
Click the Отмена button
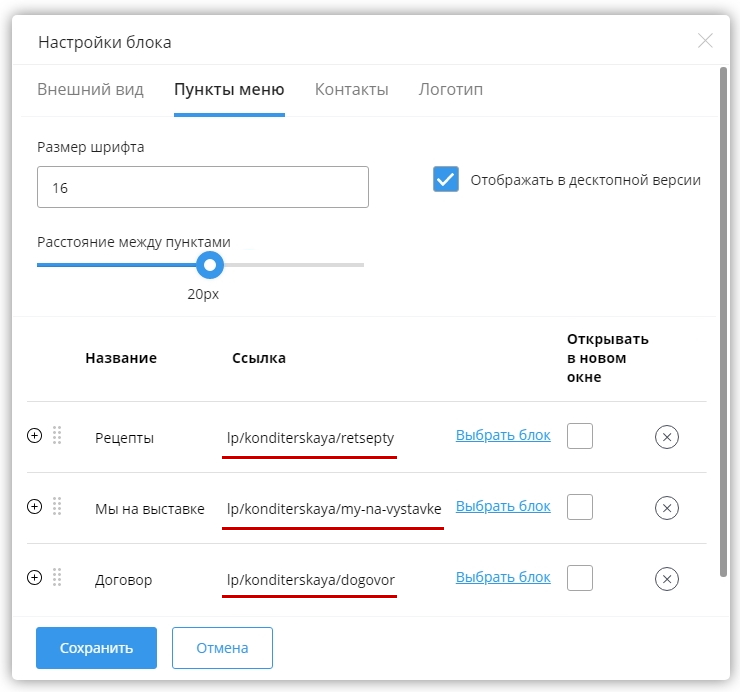(222, 648)
